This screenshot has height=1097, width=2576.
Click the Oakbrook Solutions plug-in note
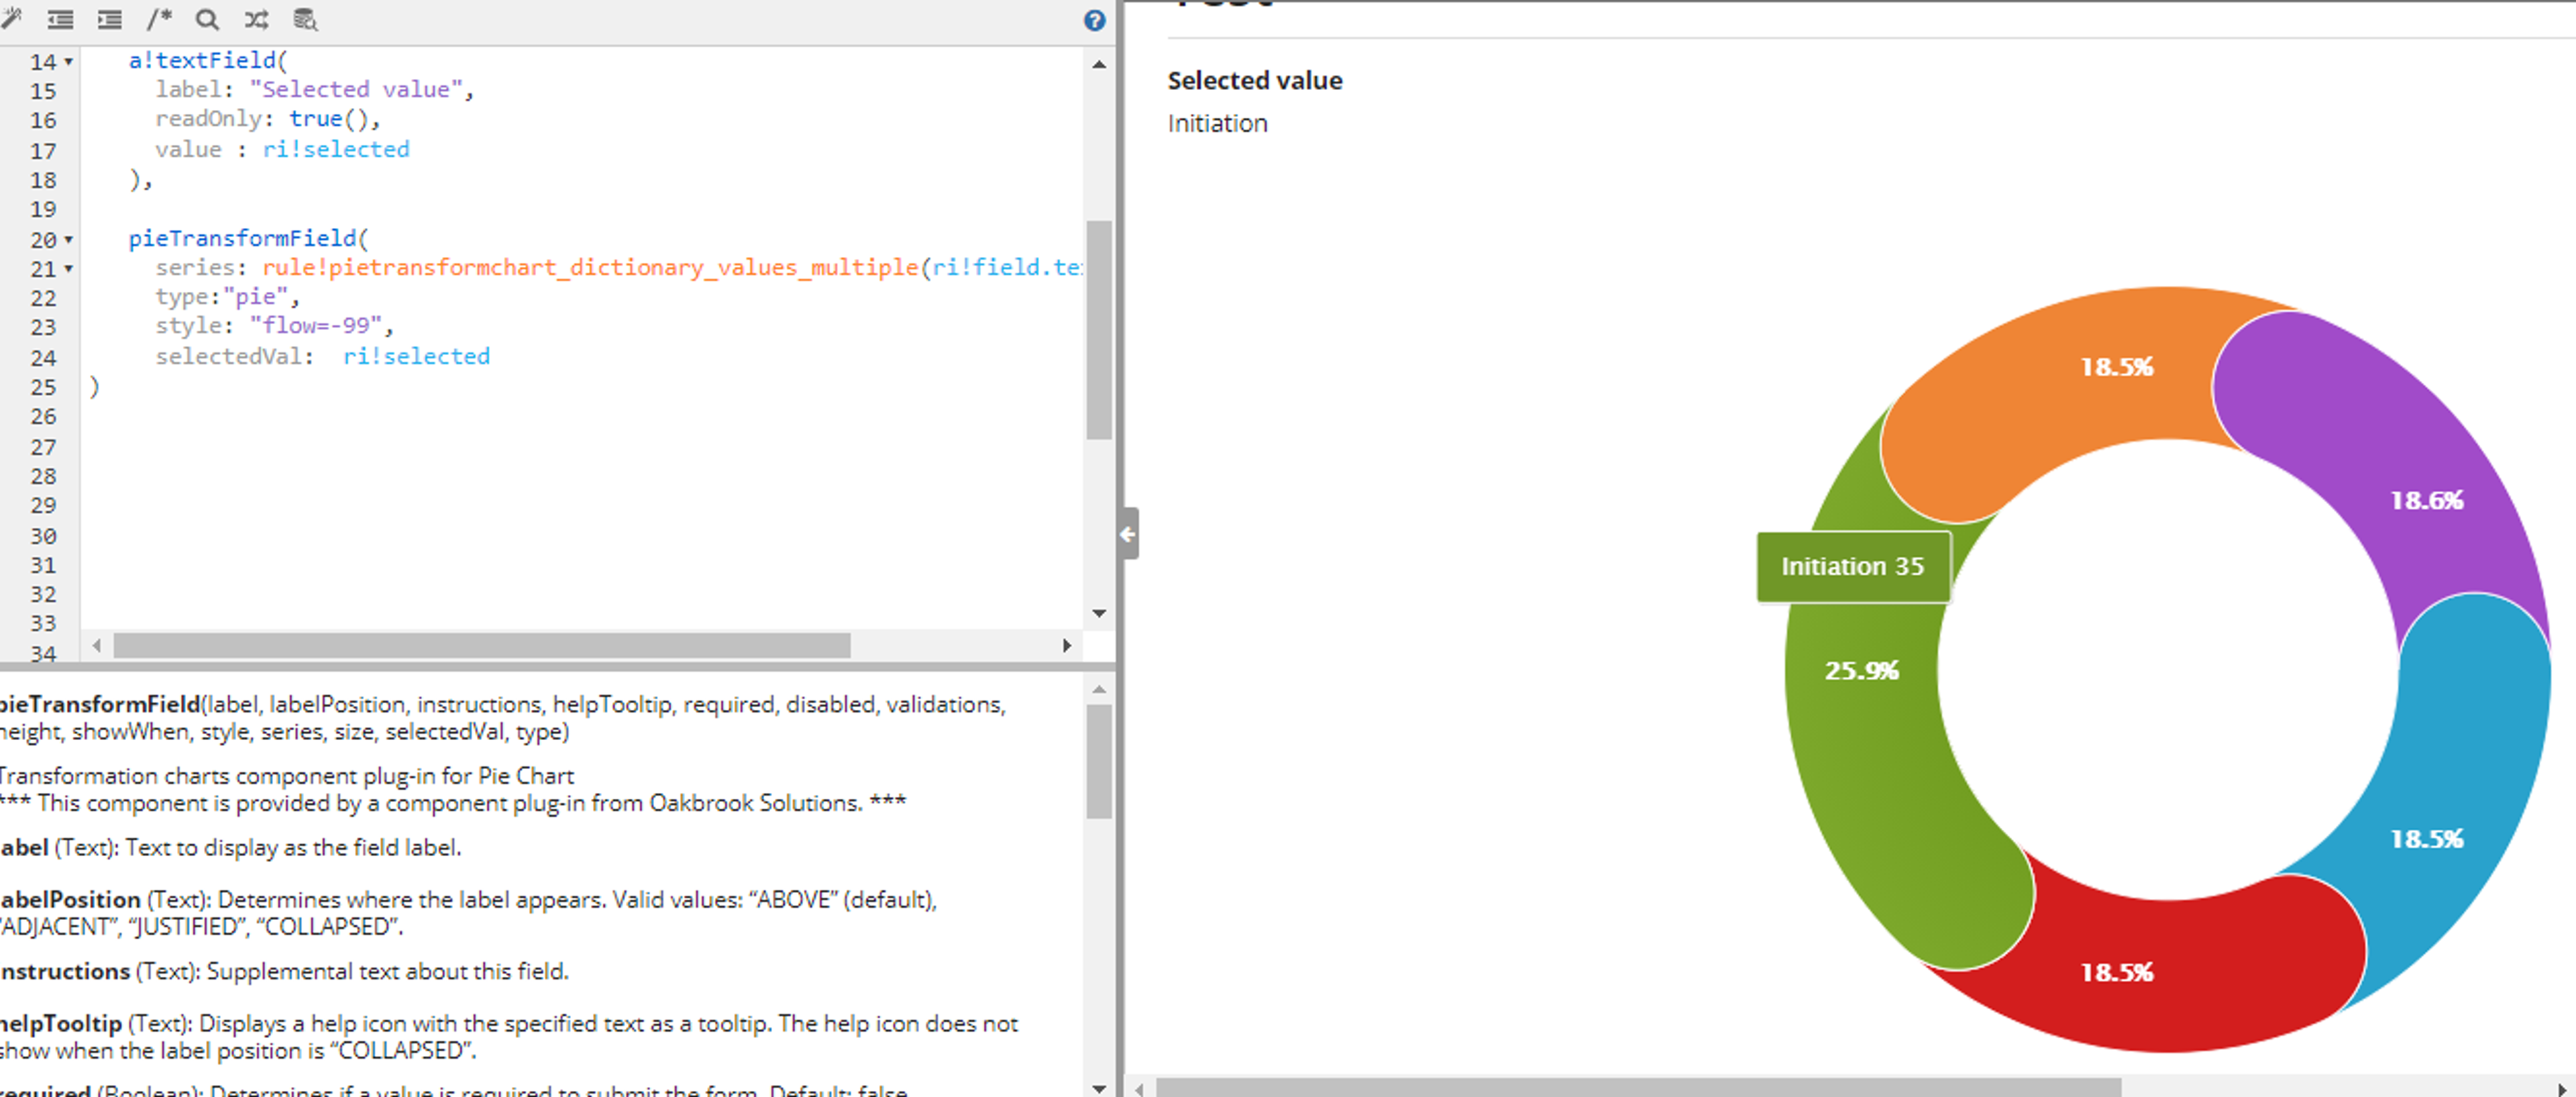452,803
